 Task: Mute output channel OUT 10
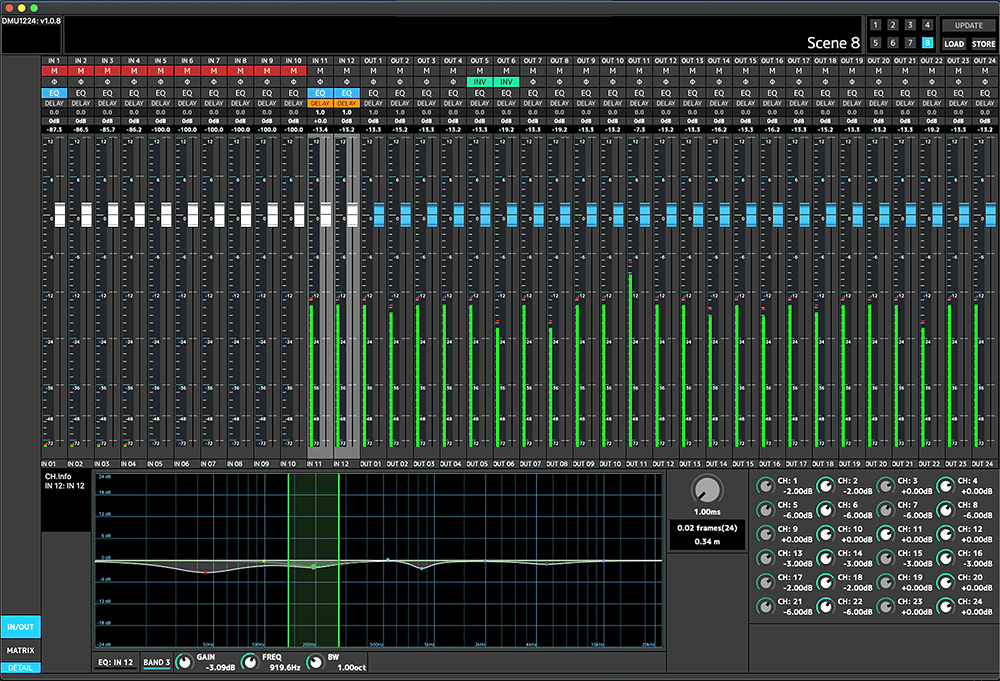click(x=612, y=71)
